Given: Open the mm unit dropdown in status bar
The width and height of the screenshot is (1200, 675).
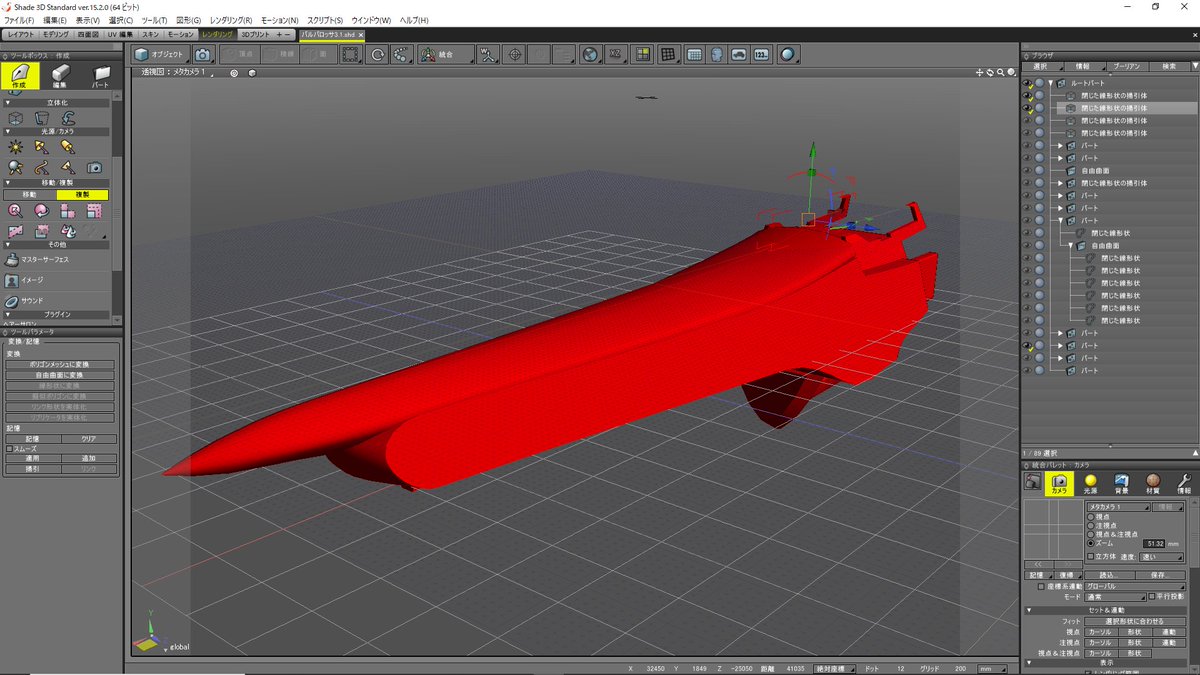Looking at the screenshot, I should coord(991,668).
